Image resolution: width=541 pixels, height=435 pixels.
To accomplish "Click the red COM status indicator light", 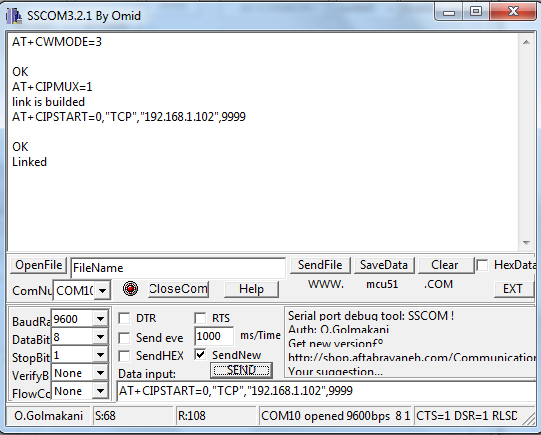I will (130, 288).
